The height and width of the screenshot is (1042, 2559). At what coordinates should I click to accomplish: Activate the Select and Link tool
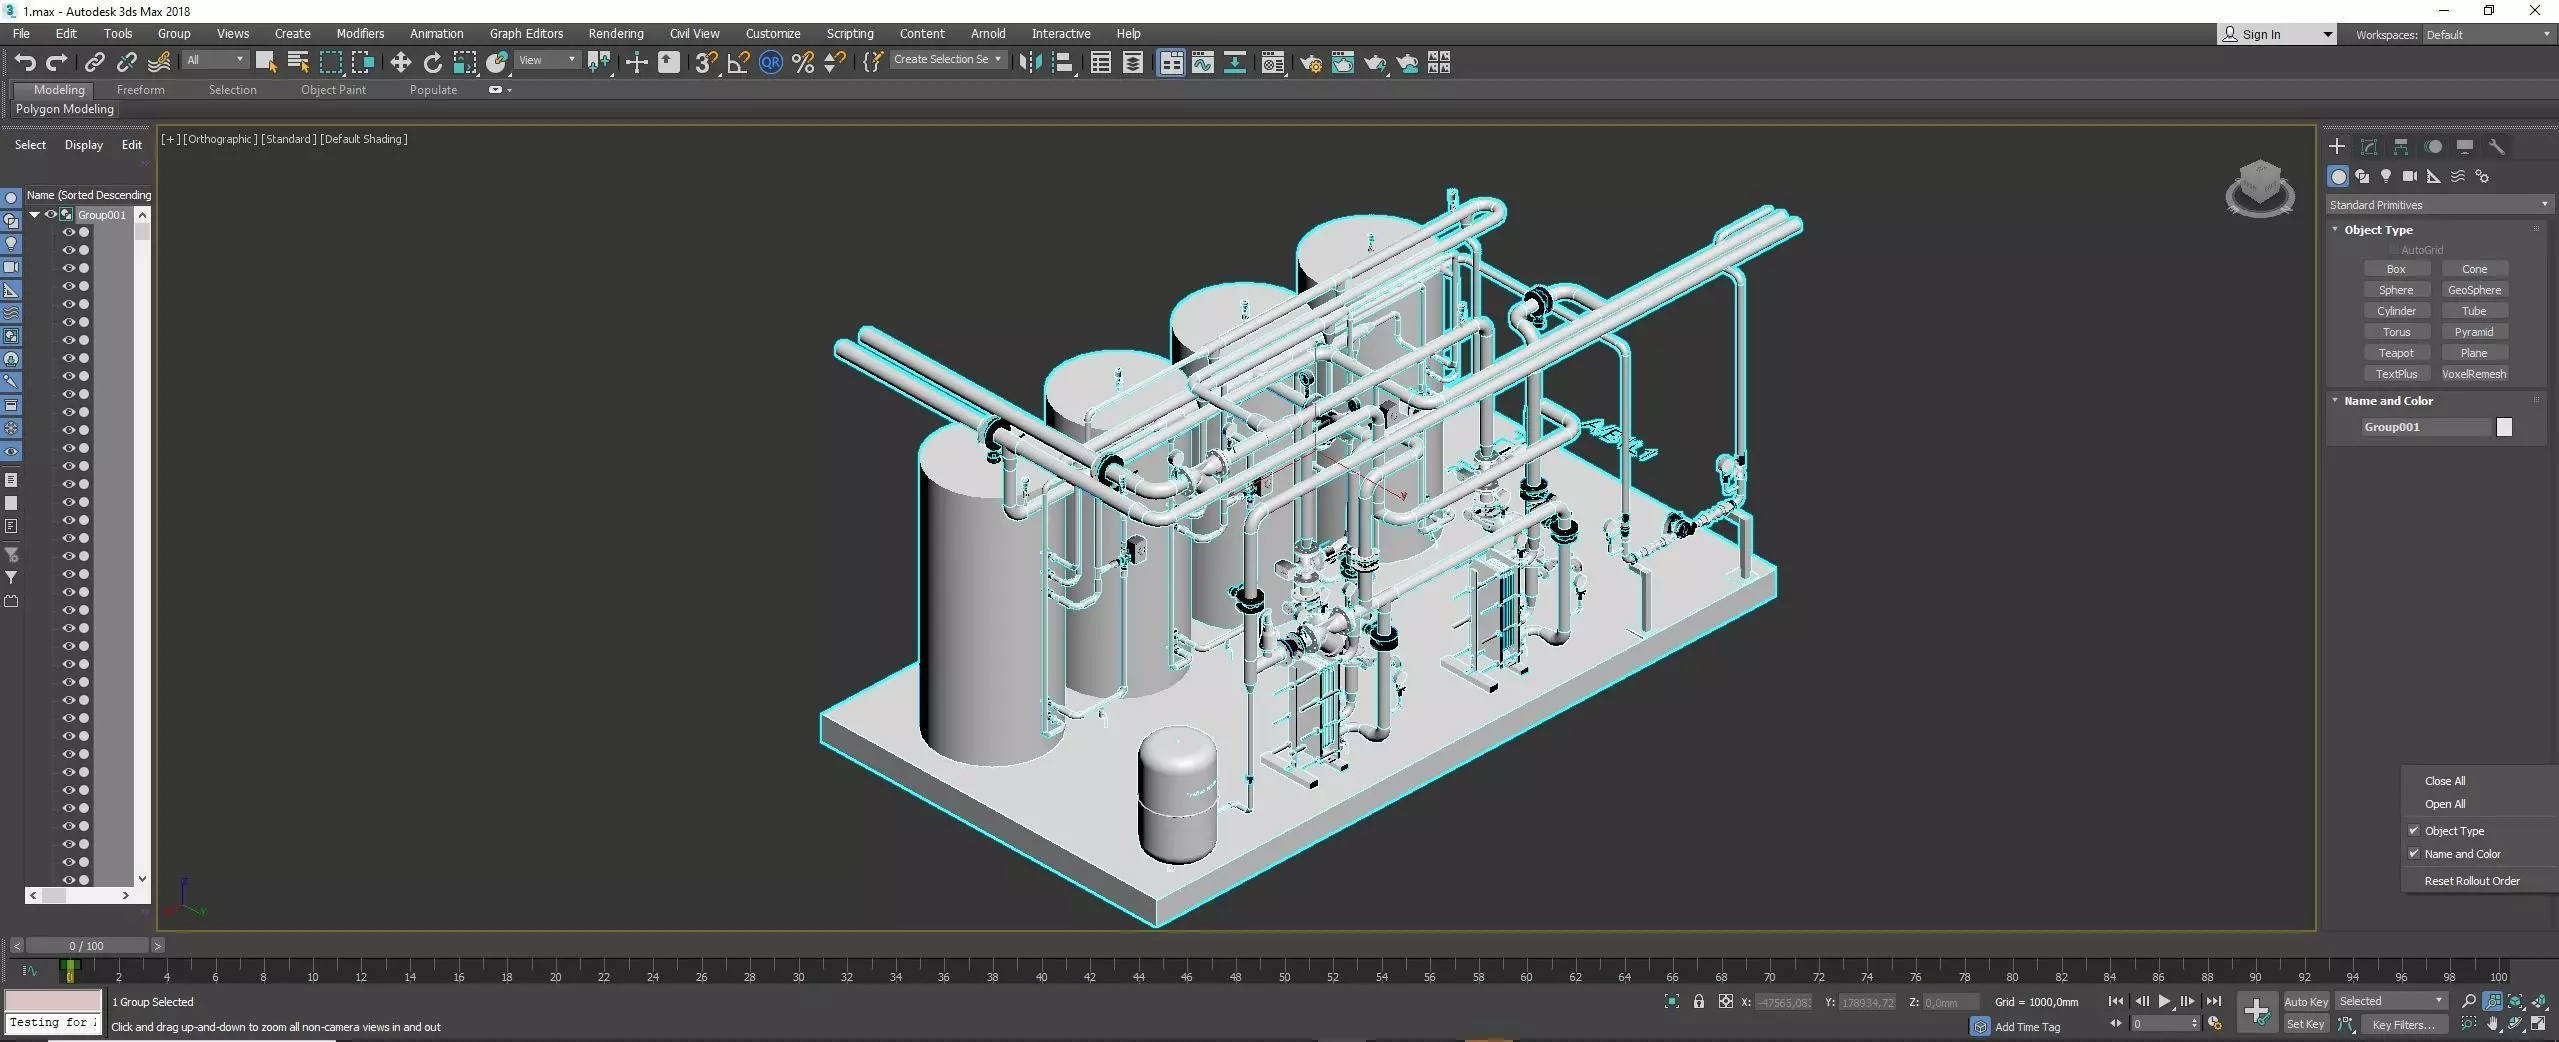(94, 63)
